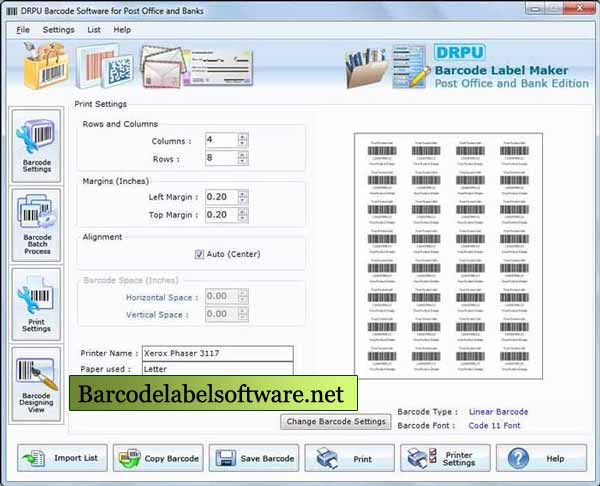Viewport: 600px width, 486px height.
Task: Click the Help button label
Action: (x=555, y=458)
